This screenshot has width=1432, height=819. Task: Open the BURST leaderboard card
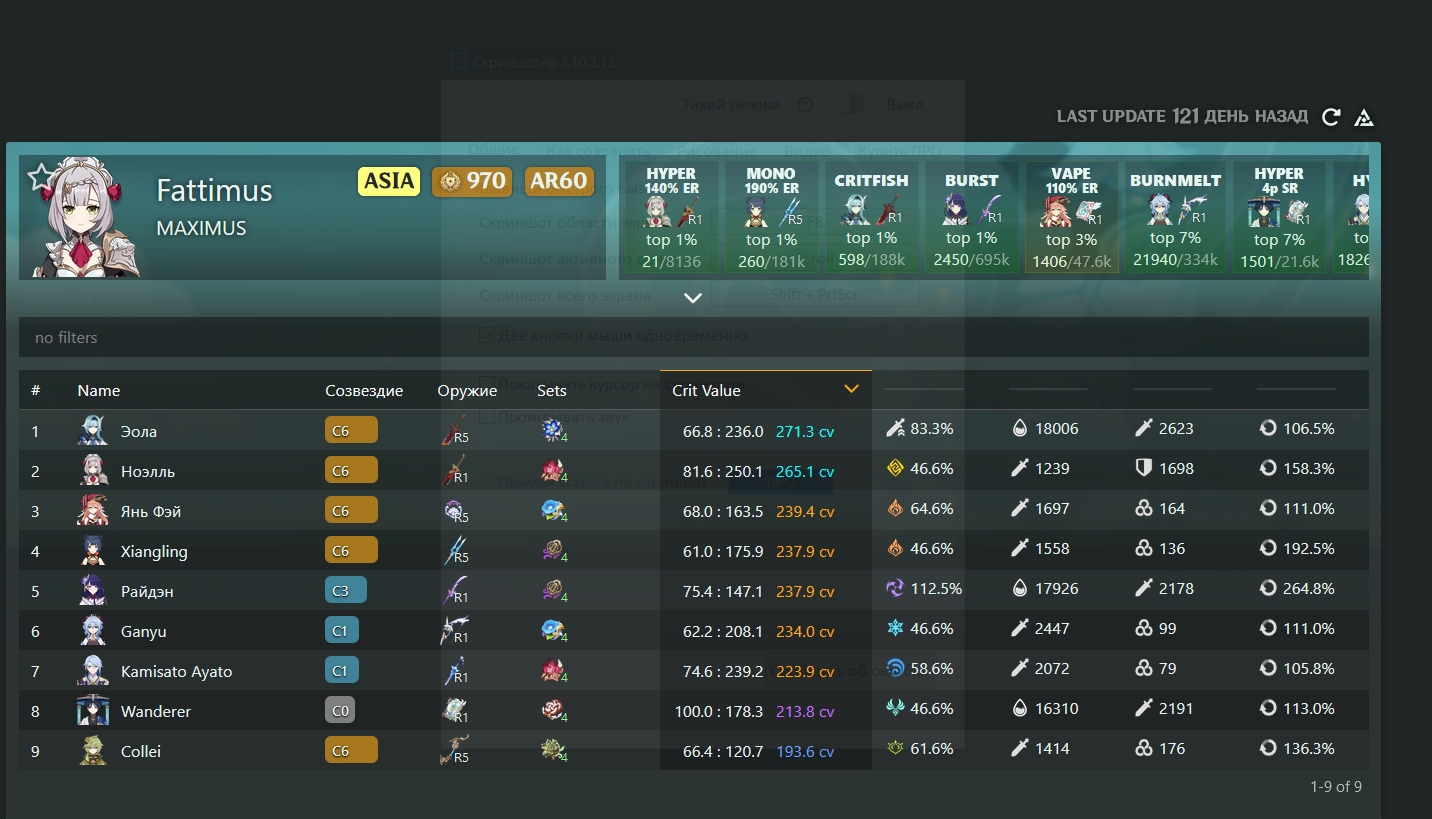coord(972,218)
